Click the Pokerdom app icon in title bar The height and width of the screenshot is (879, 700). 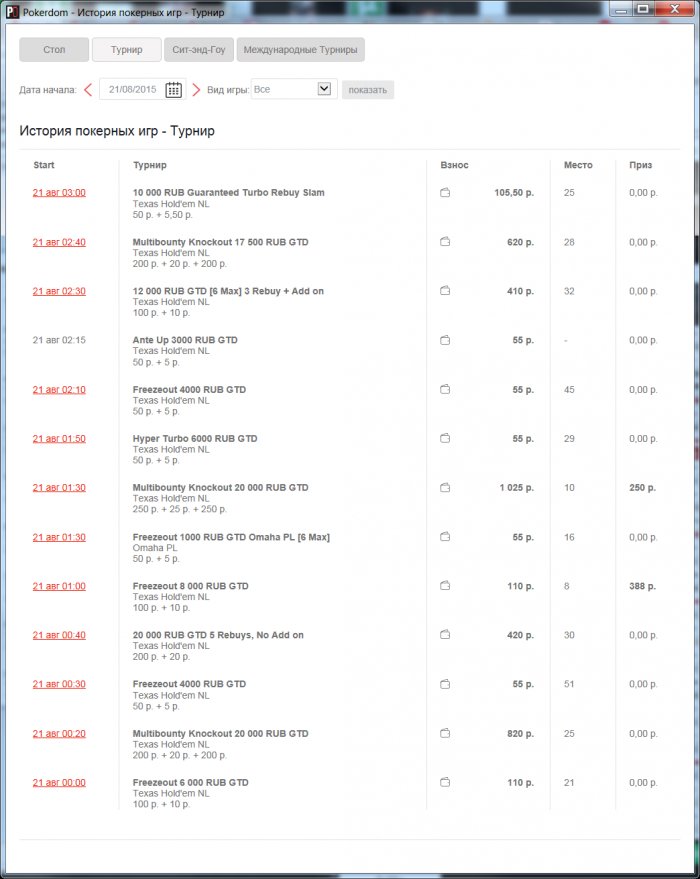pos(12,10)
